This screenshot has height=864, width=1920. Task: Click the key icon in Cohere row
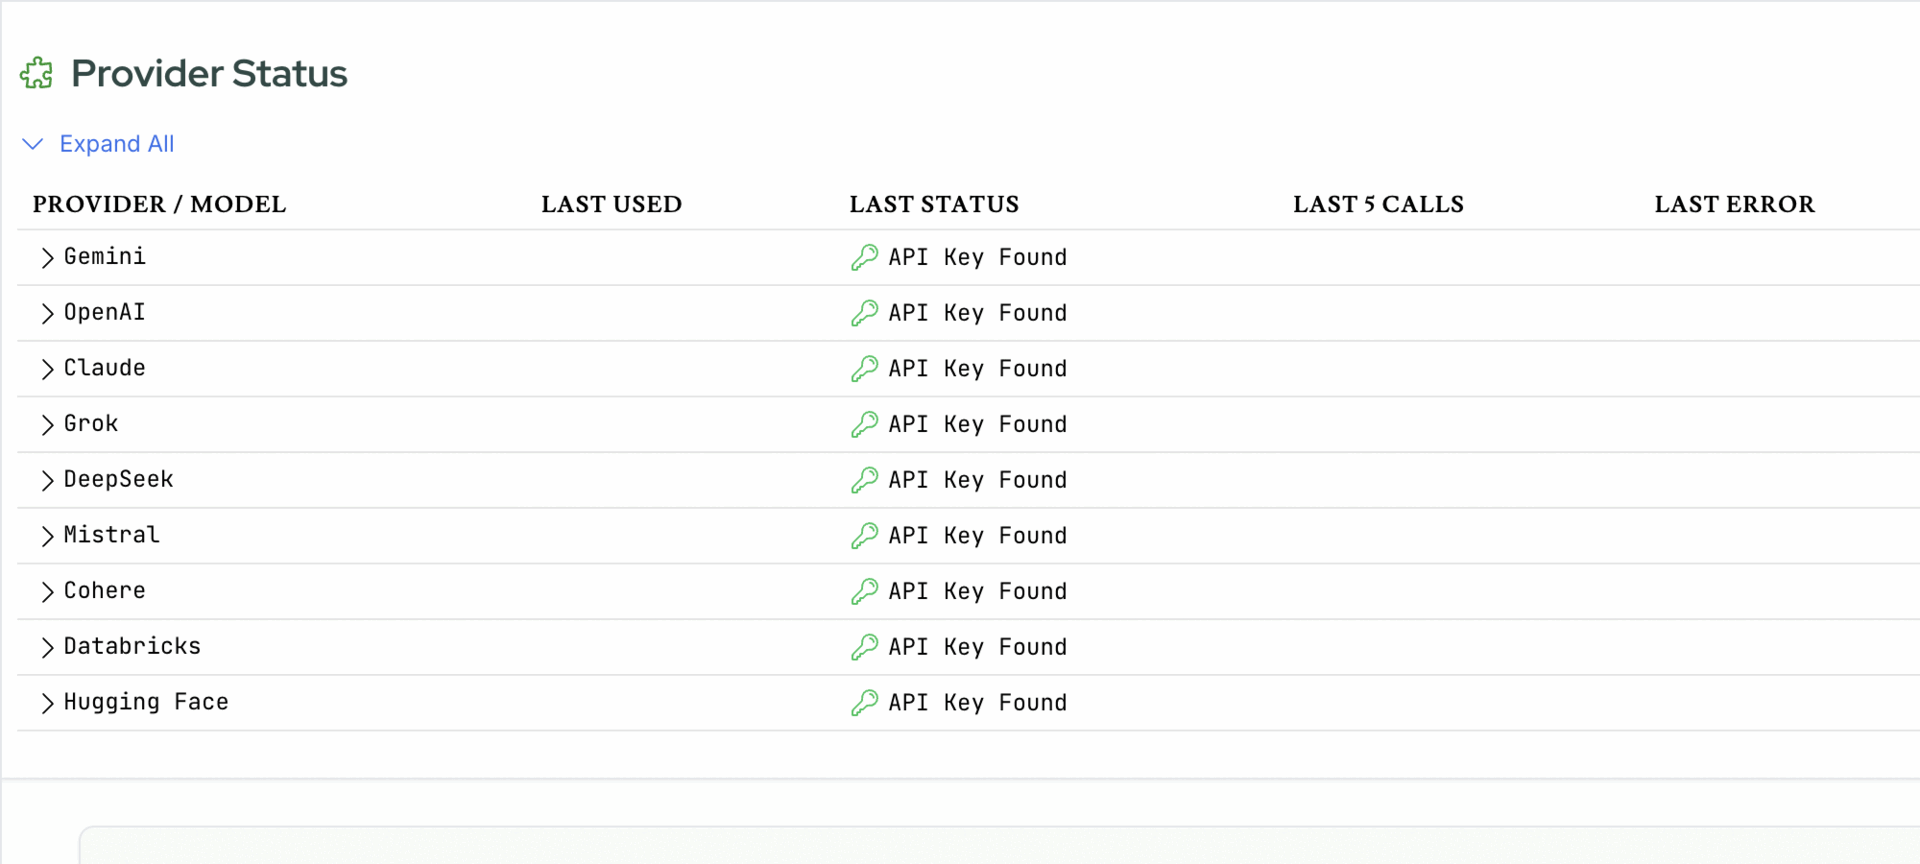865,592
